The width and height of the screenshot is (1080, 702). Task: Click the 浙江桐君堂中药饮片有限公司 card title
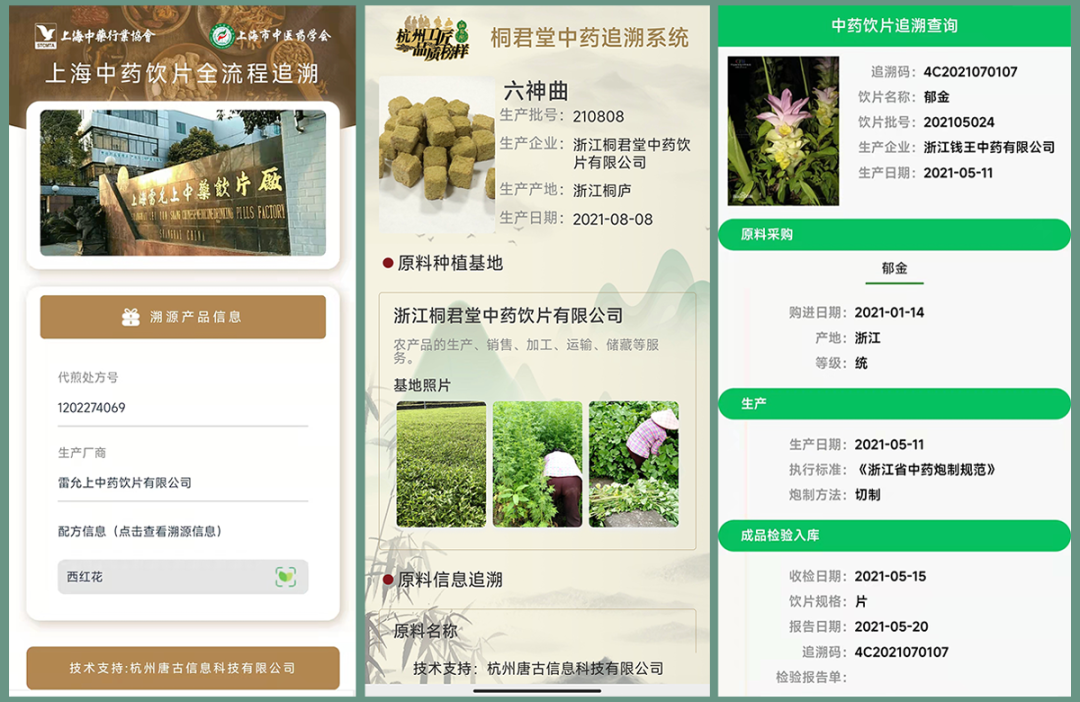[508, 316]
